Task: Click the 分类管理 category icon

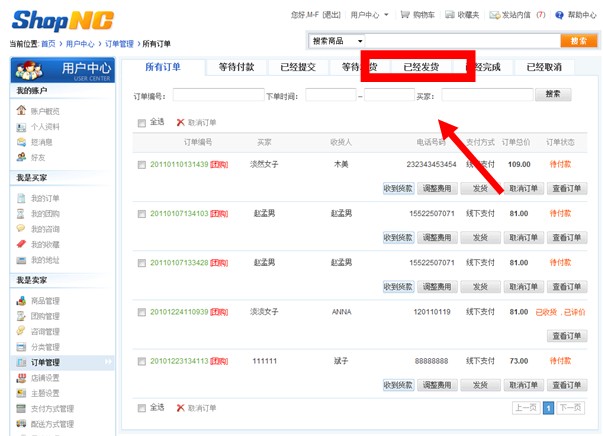Action: pyautogui.click(x=21, y=347)
